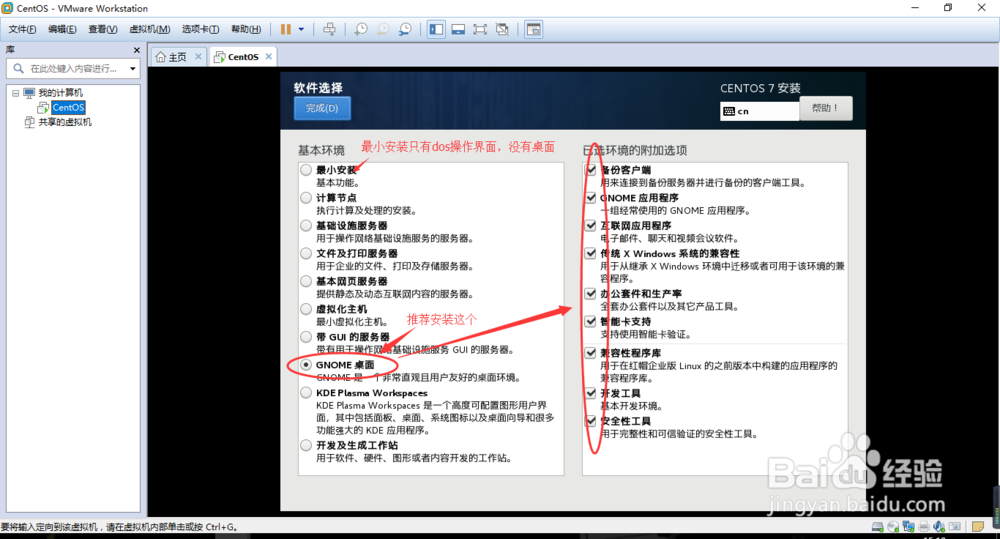Click the cn keyboard layout field
This screenshot has height=539, width=1000.
click(x=760, y=111)
